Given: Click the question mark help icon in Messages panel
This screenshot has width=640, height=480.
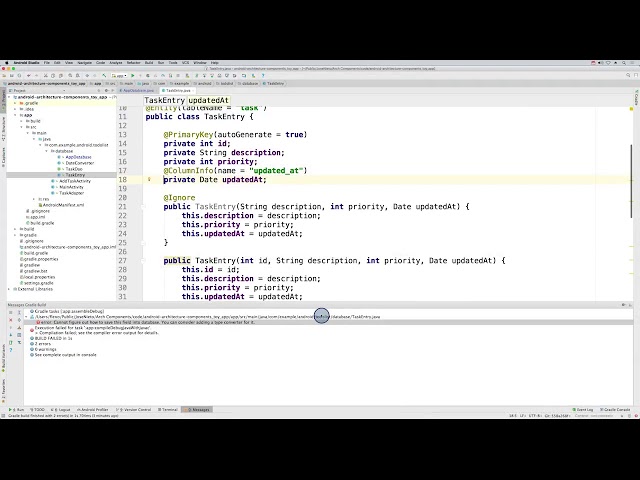Looking at the screenshot, I should click(x=11, y=350).
